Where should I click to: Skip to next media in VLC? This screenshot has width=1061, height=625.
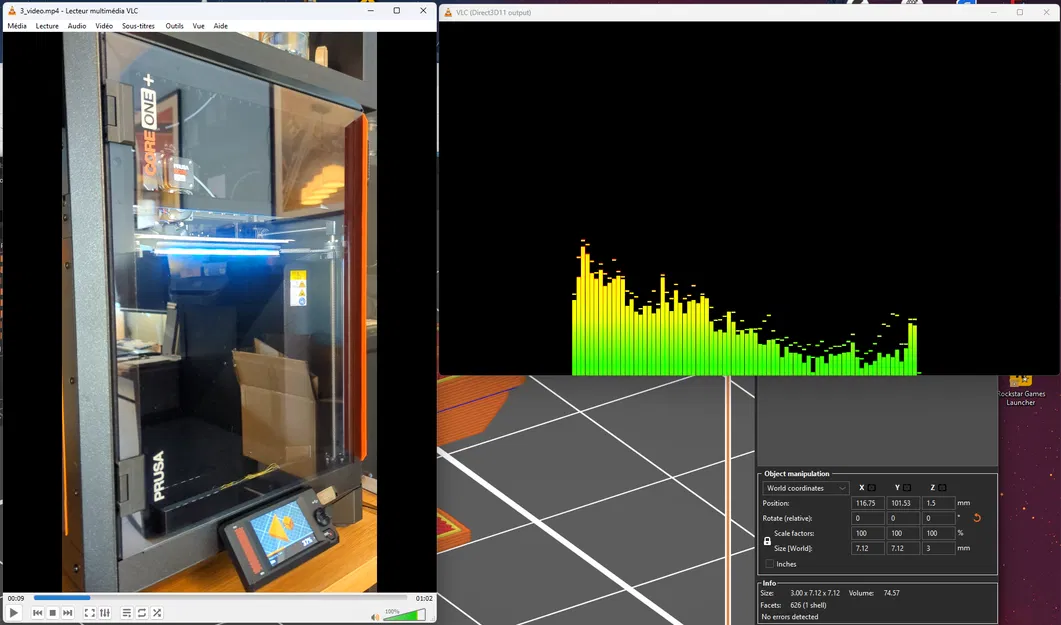pyautogui.click(x=67, y=613)
